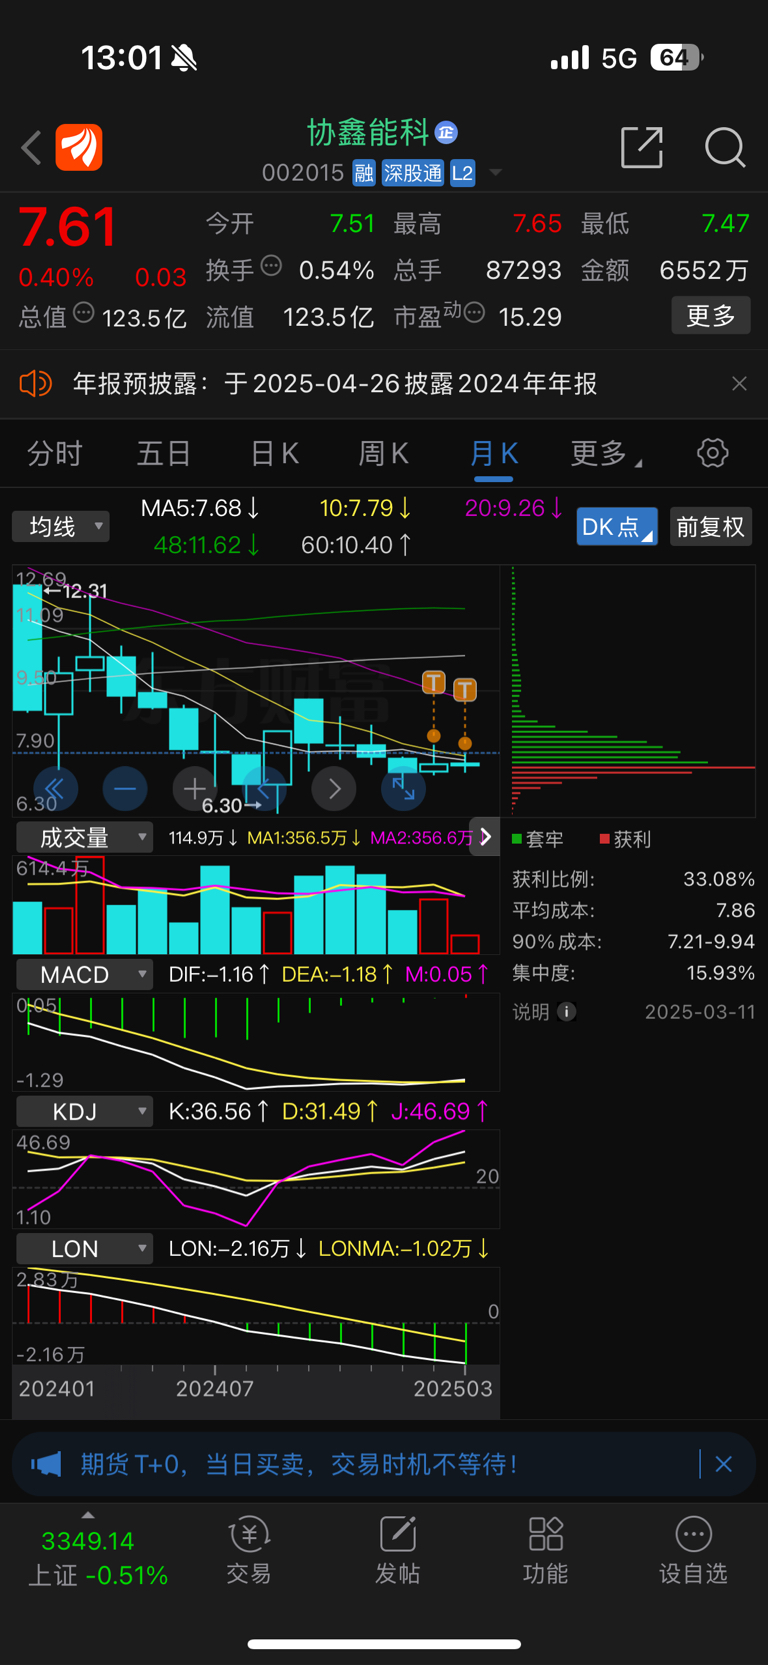Open info icon beside 市盈
769x1665 pixels.
click(x=475, y=313)
